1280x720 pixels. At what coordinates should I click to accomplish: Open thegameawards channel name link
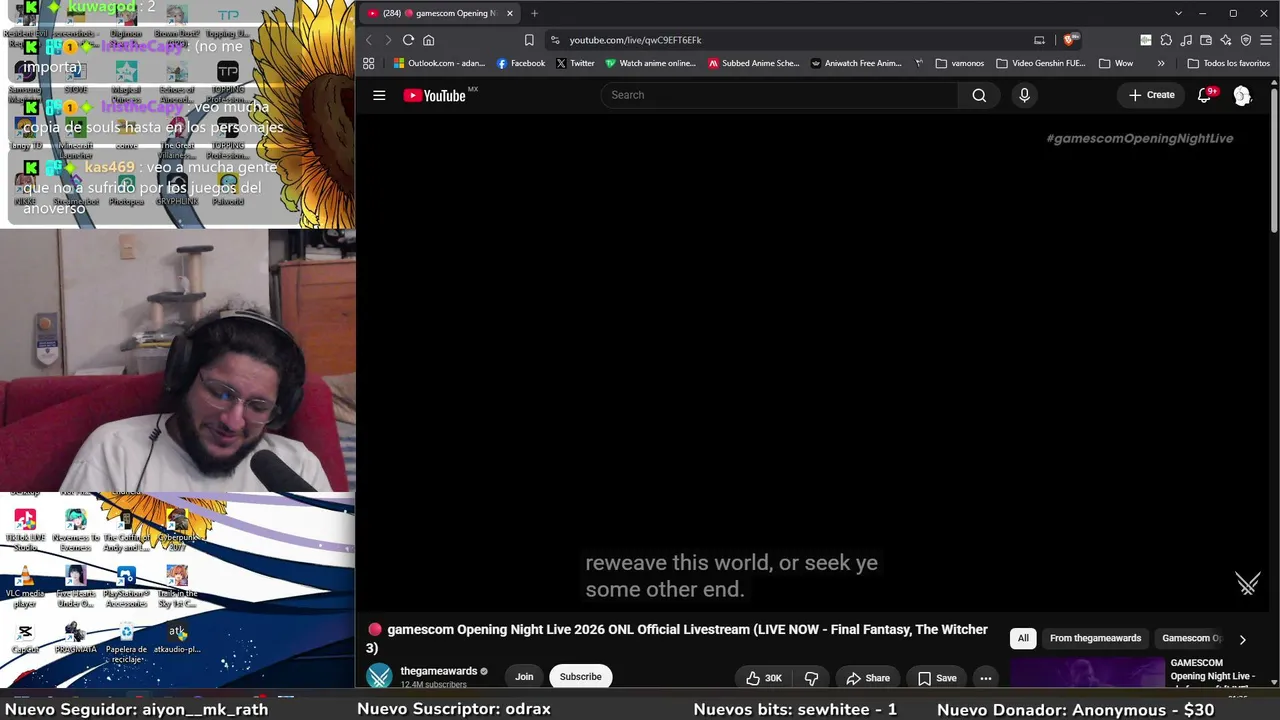tap(438, 671)
